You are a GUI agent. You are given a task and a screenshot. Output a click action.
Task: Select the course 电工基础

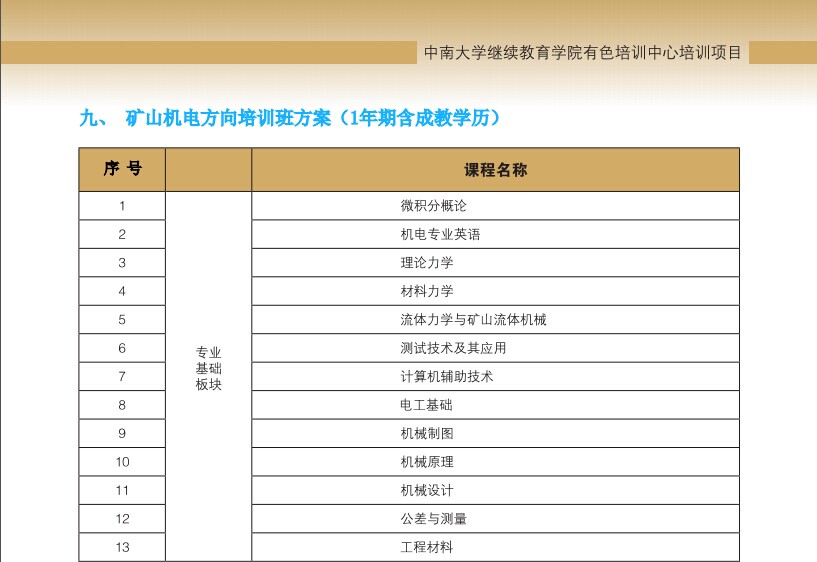(x=426, y=405)
